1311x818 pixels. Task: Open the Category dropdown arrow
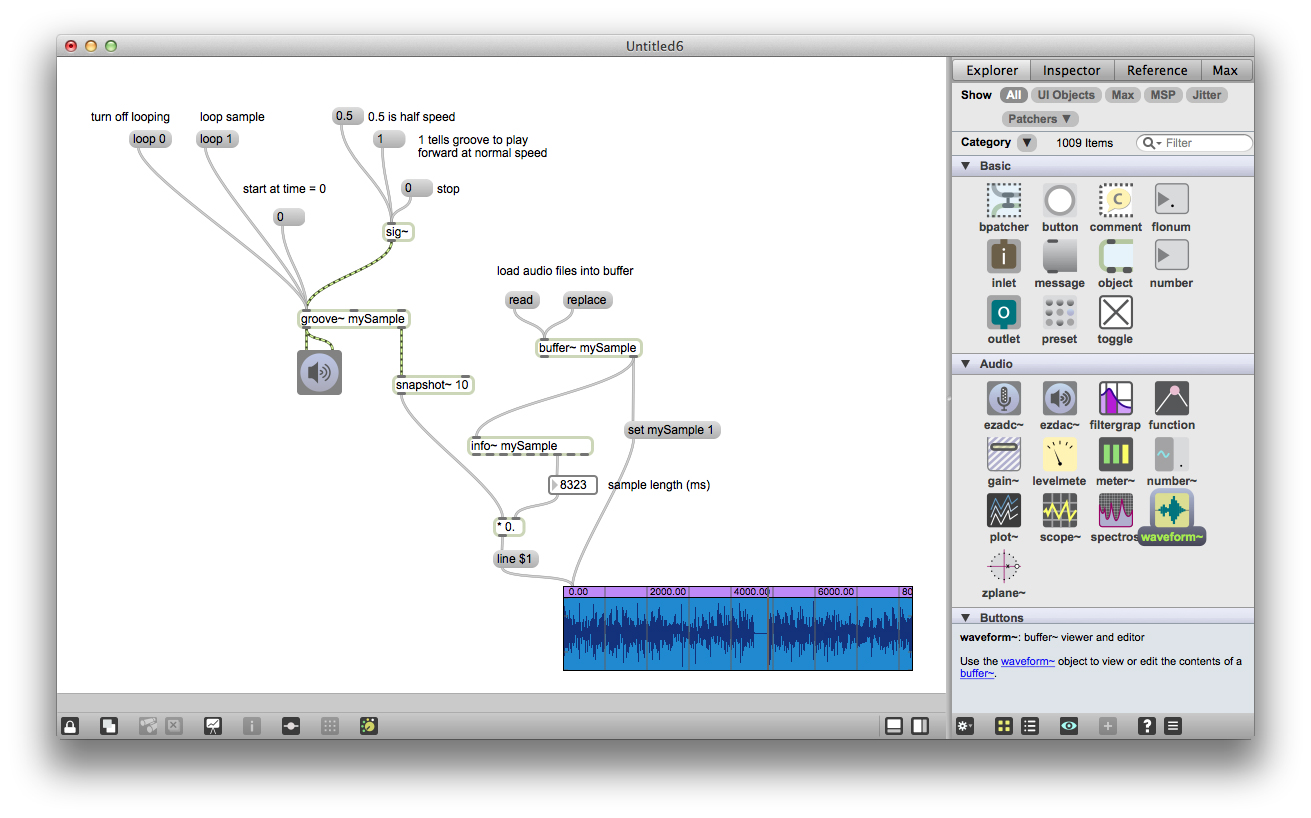point(1027,143)
